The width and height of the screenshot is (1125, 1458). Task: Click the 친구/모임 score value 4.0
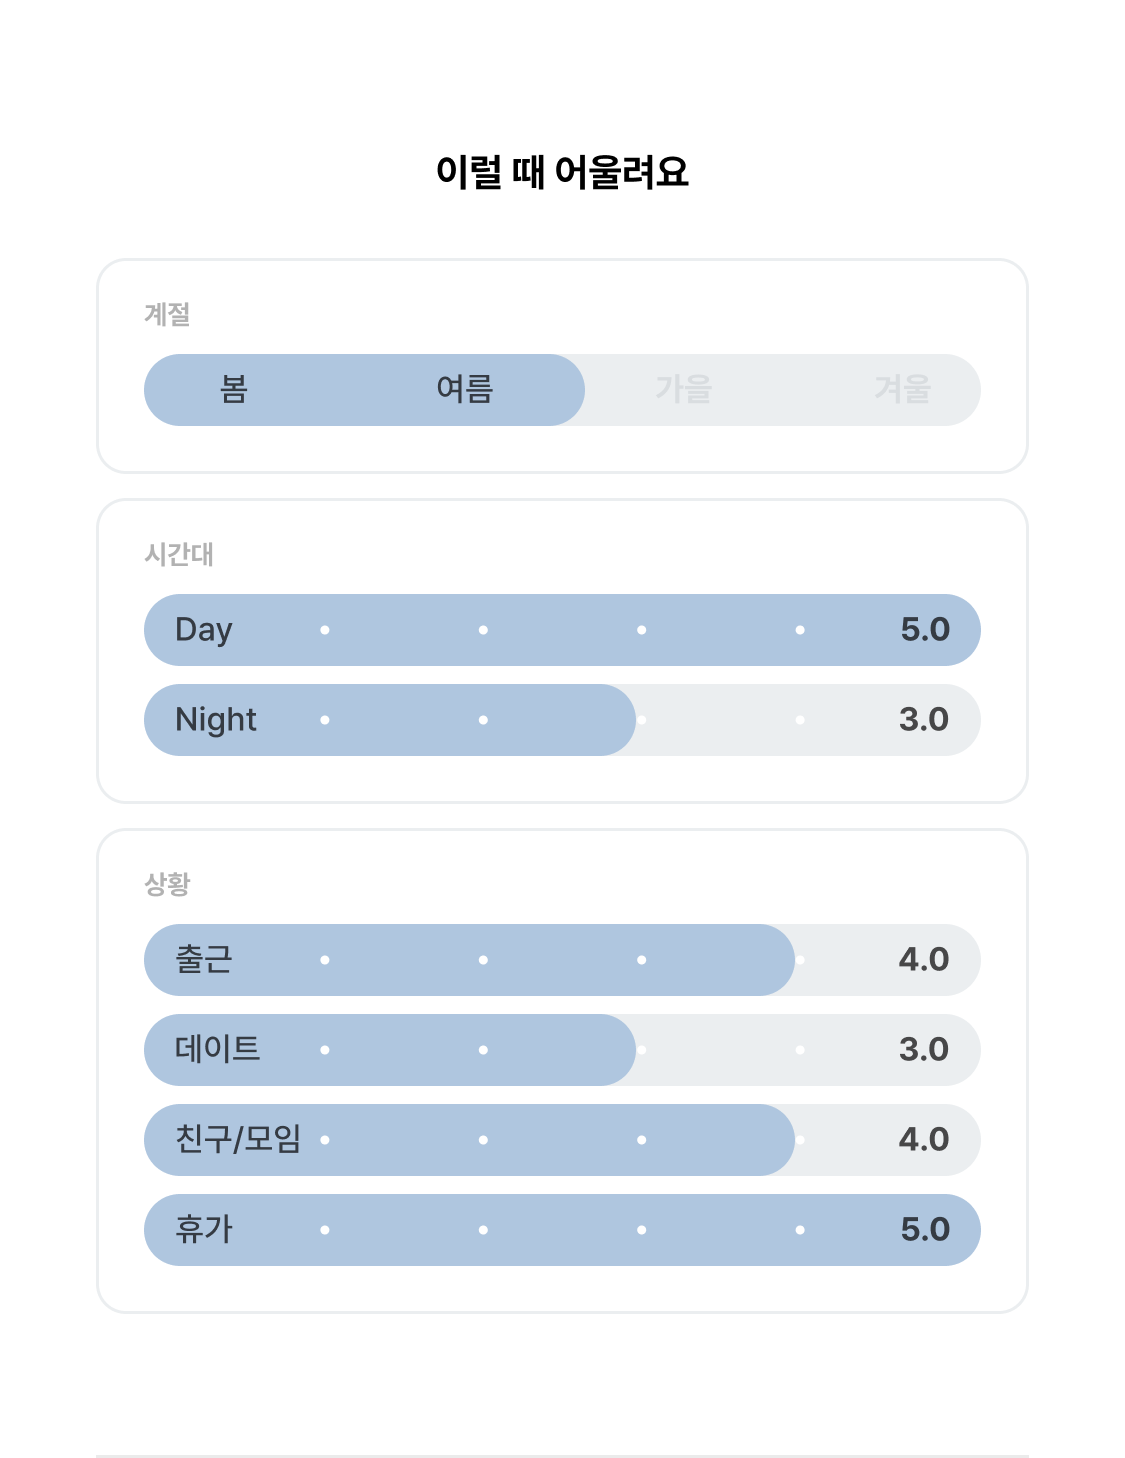(924, 1140)
